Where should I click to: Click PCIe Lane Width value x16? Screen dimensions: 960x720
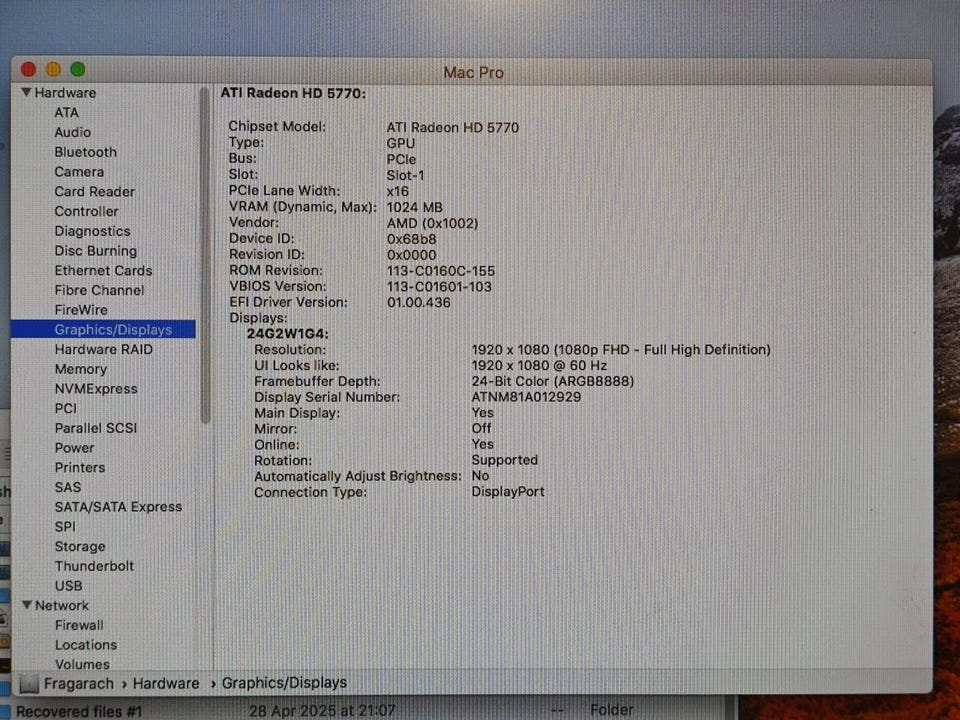click(397, 191)
